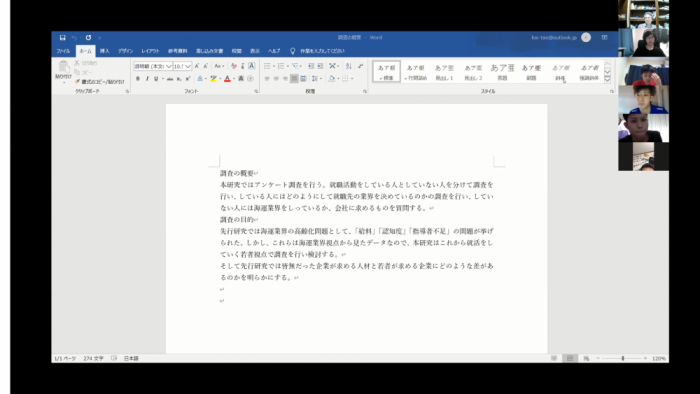Click the zoom slider handle in the status bar
This screenshot has height=394, width=700.
(623, 358)
